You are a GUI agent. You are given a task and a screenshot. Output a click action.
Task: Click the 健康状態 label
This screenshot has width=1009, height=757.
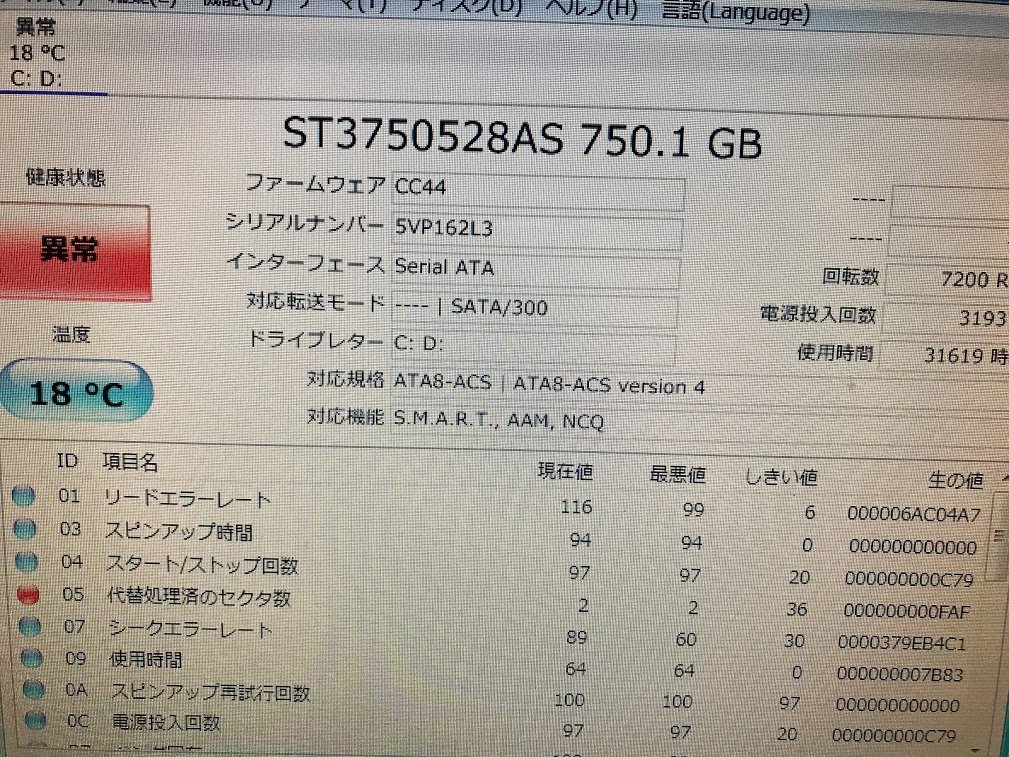point(66,177)
